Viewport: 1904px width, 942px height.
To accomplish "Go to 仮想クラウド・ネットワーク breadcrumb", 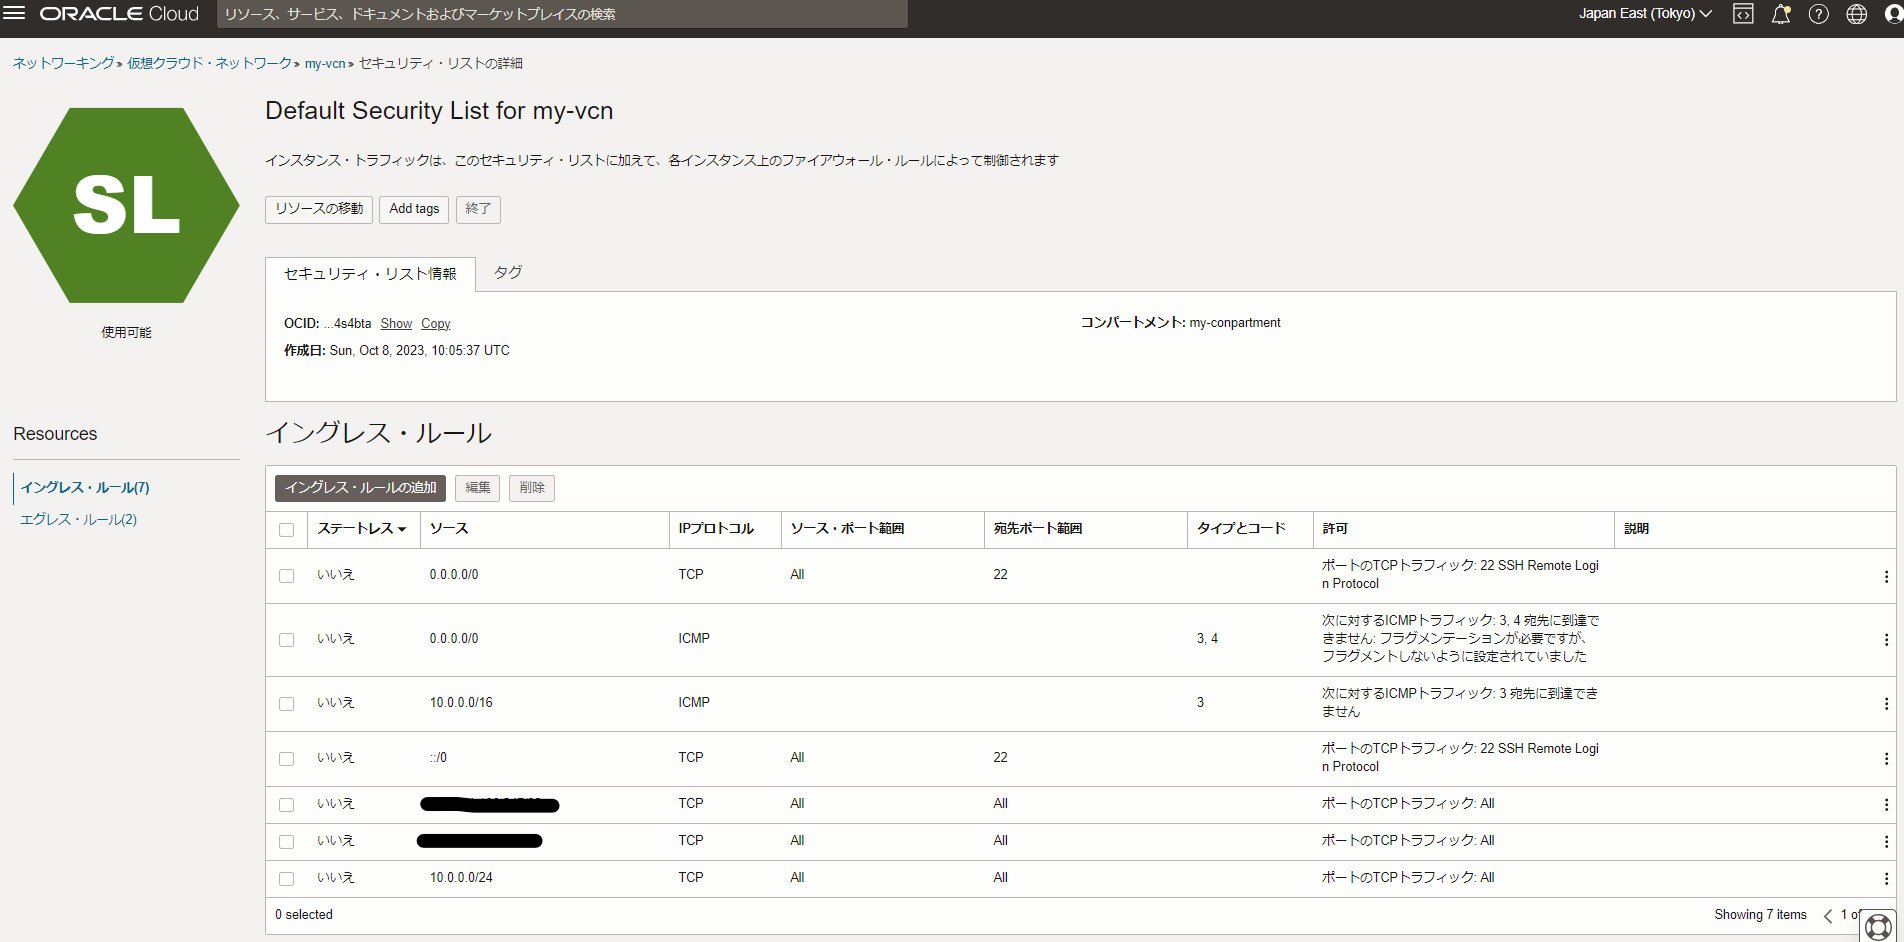I will pos(210,64).
